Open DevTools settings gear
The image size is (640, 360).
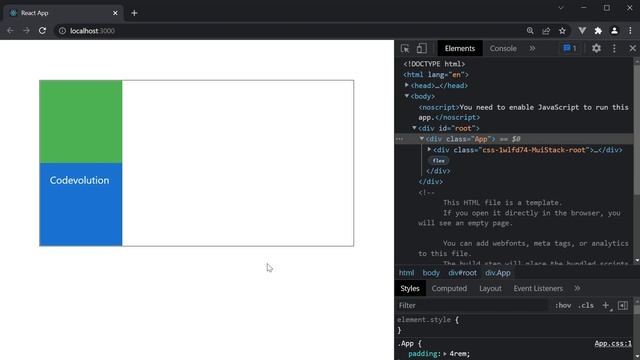[x=596, y=49]
